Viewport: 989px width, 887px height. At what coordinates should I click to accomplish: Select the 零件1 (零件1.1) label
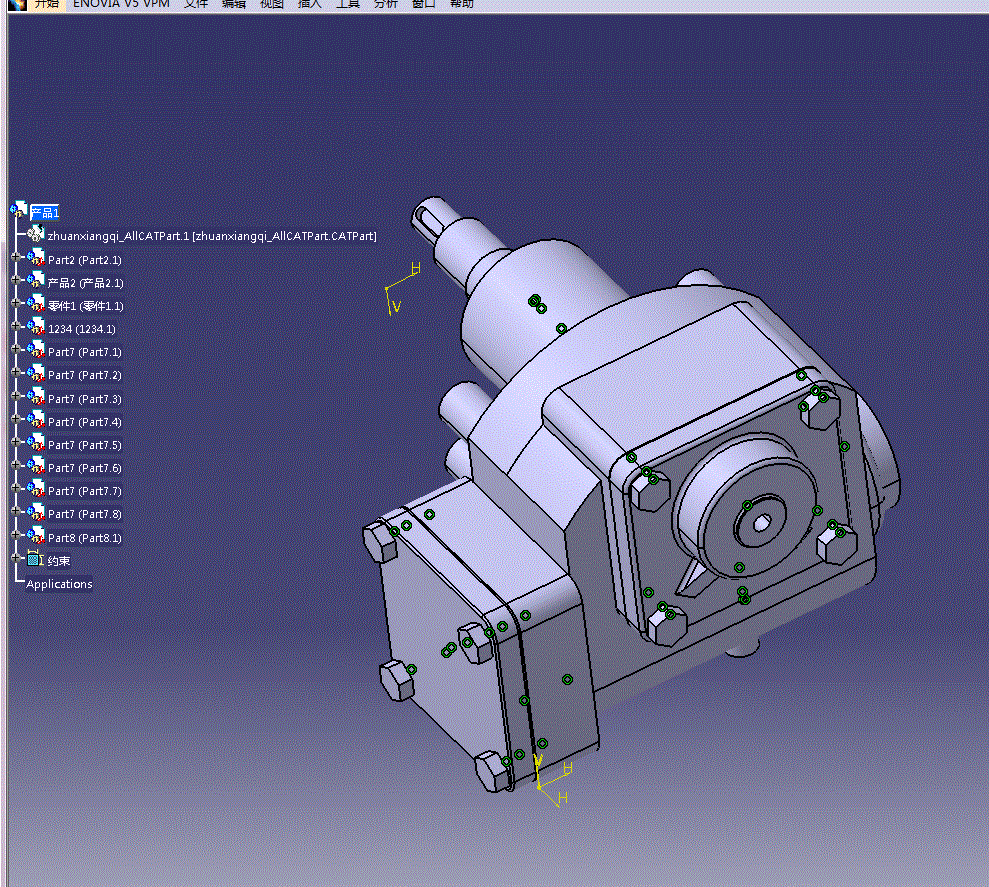pyautogui.click(x=85, y=306)
